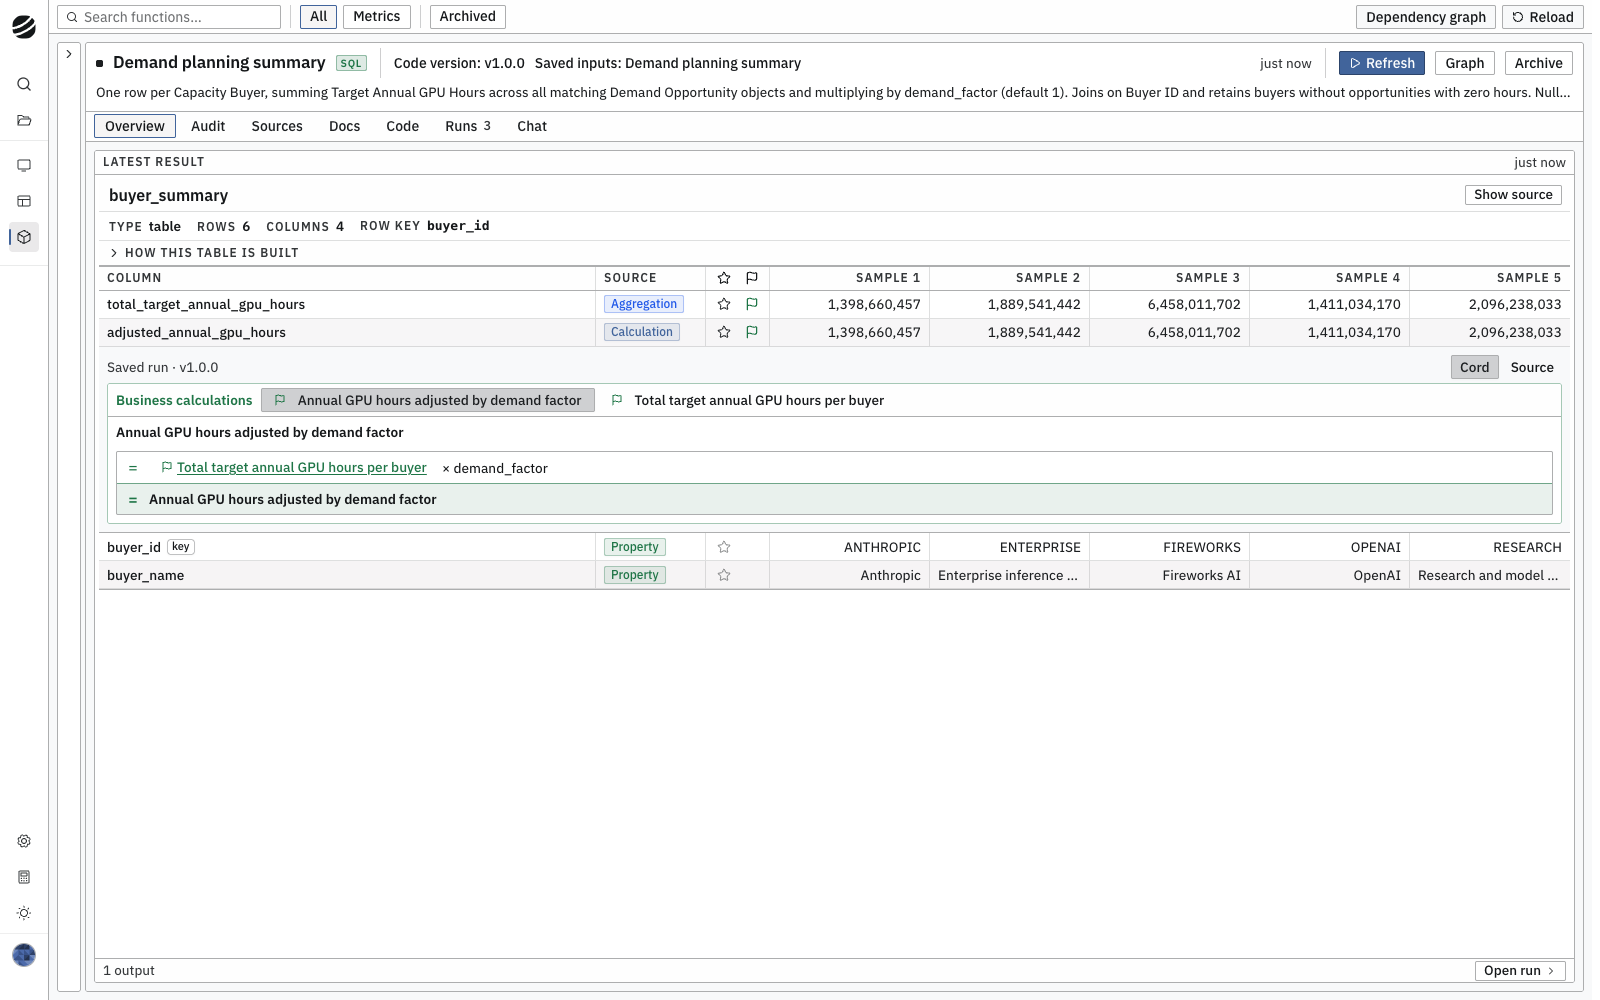Click the Annual GPU hours adjusted result row
Screen dimensions: 1600x1000
[834, 499]
